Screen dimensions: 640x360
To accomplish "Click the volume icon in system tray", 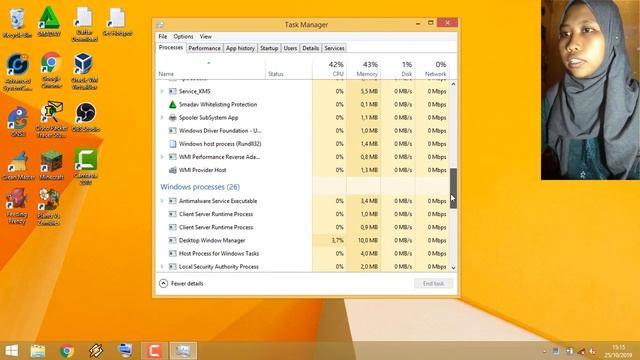I will point(593,351).
